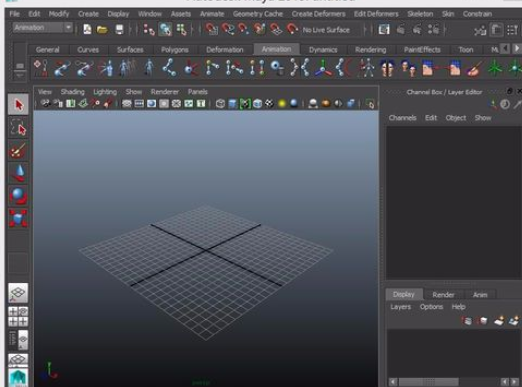Select the arrow Select tool
This screenshot has height=387, width=522.
click(x=18, y=105)
